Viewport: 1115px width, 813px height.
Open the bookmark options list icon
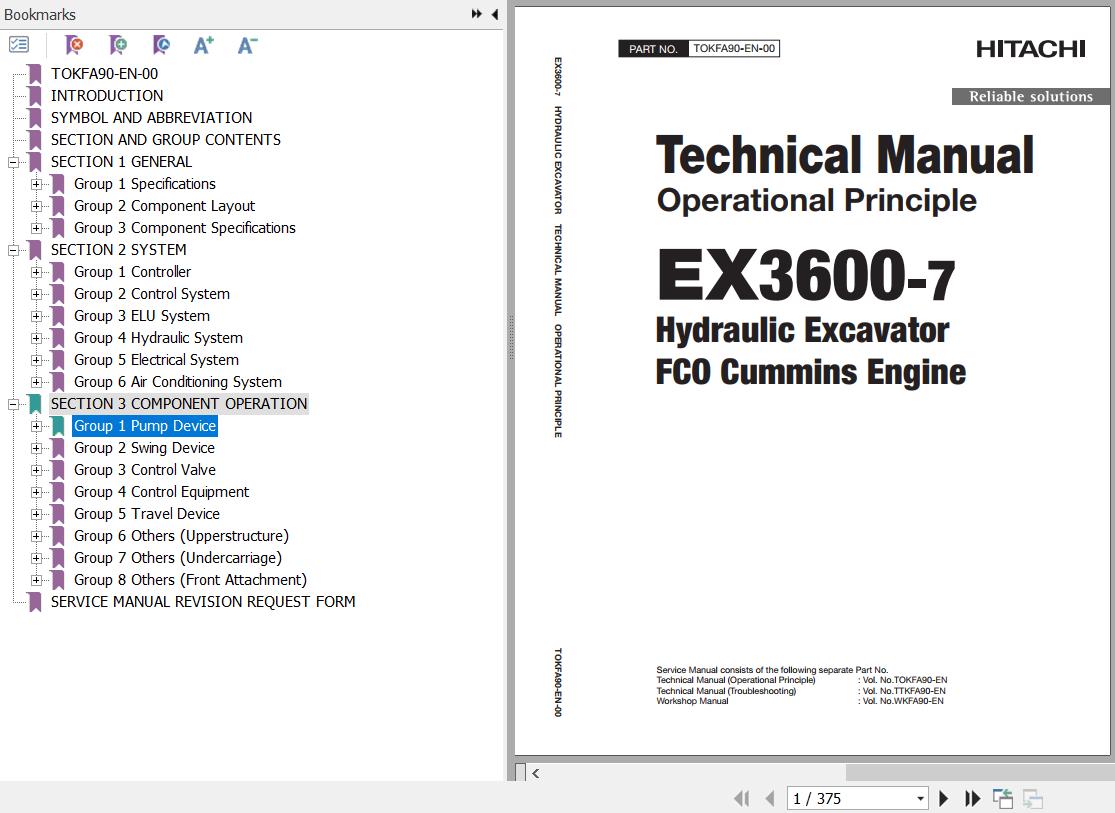click(18, 45)
